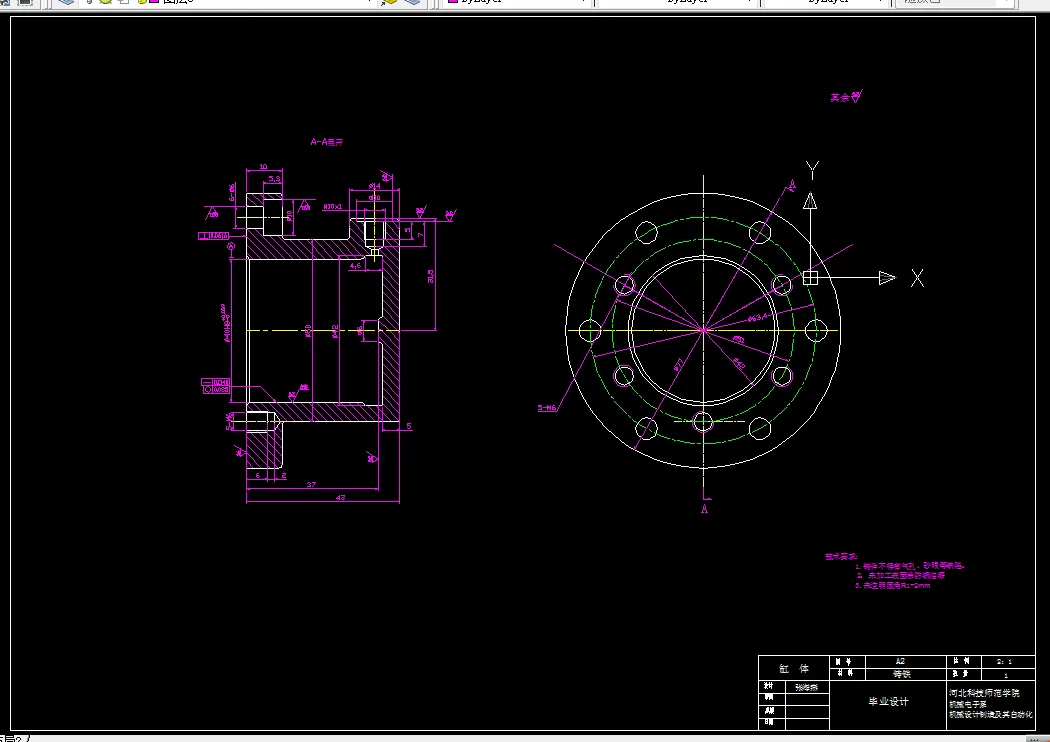Select the leftmost bolt hole on horizontal centerline

tap(590, 330)
